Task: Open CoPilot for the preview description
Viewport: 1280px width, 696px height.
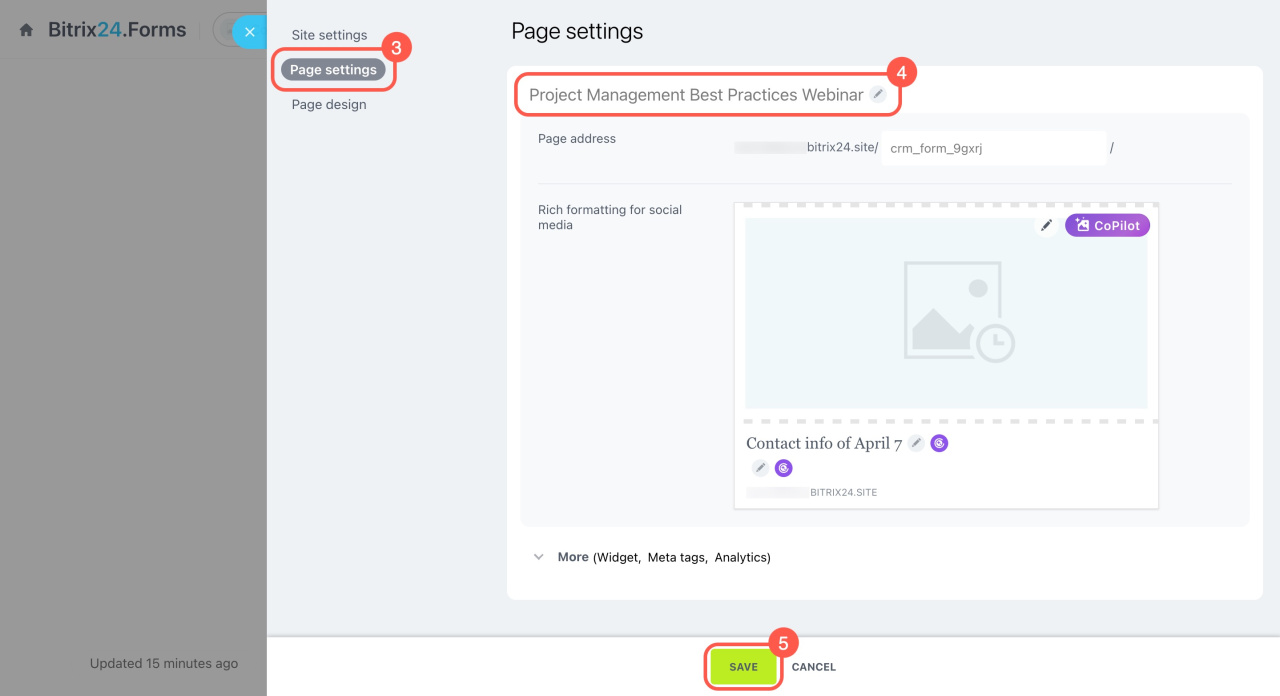Action: pos(784,467)
